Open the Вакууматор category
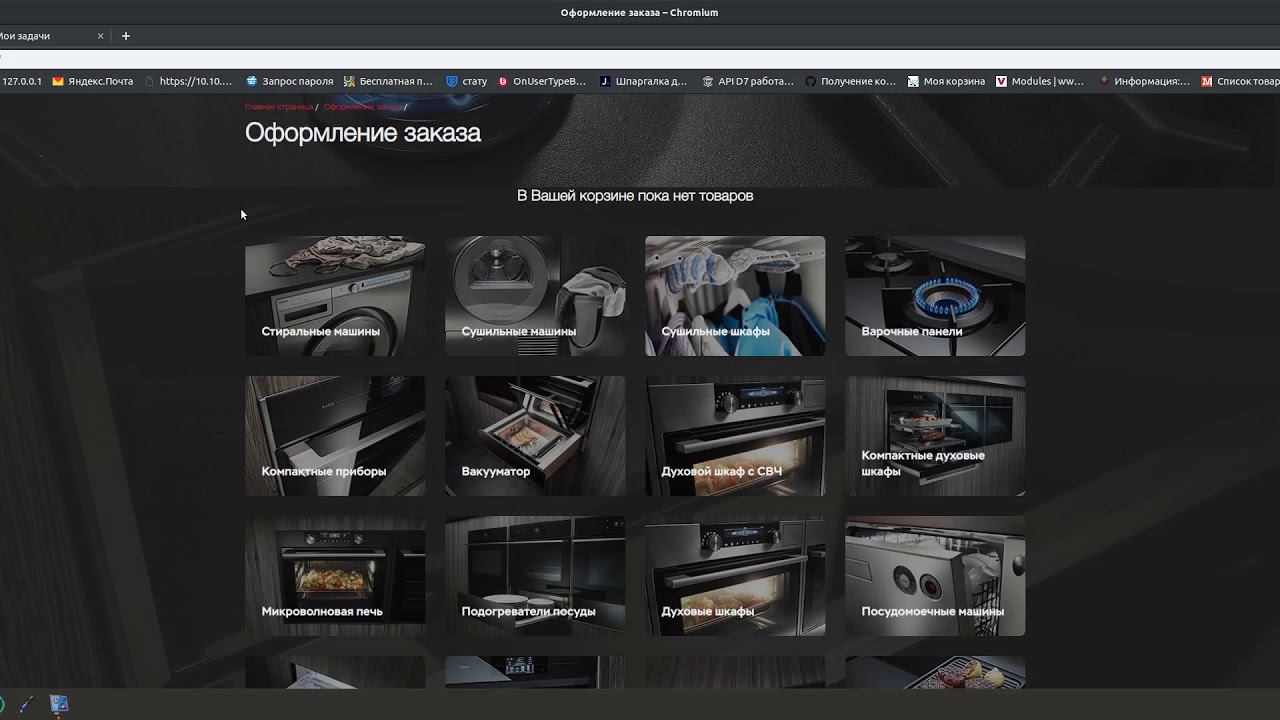The image size is (1280, 720). pos(535,436)
